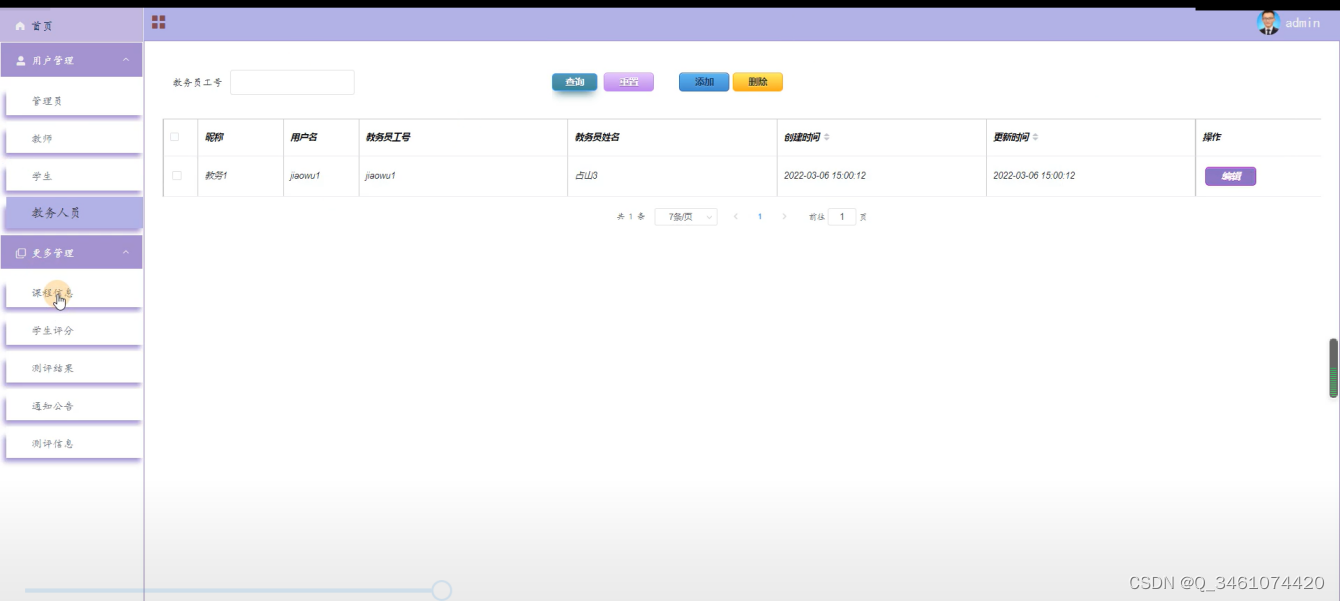Click the 共 1 条 total count text
Image resolution: width=1340 pixels, height=601 pixels.
[x=631, y=217]
